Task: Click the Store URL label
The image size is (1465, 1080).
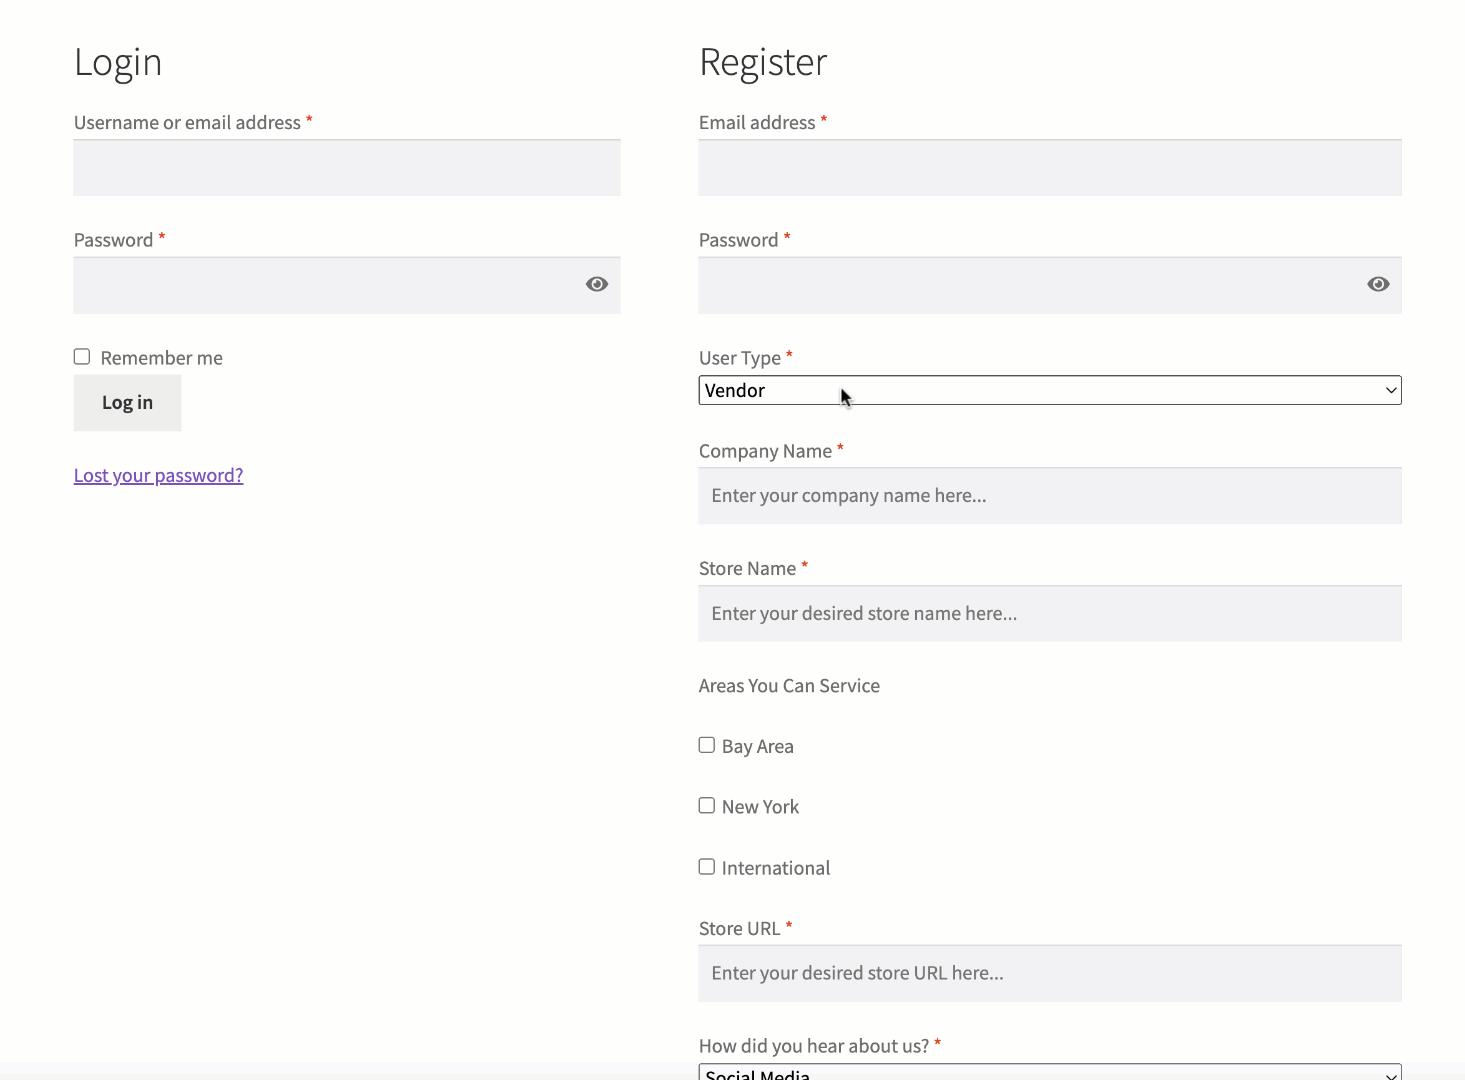Action: pyautogui.click(x=739, y=928)
